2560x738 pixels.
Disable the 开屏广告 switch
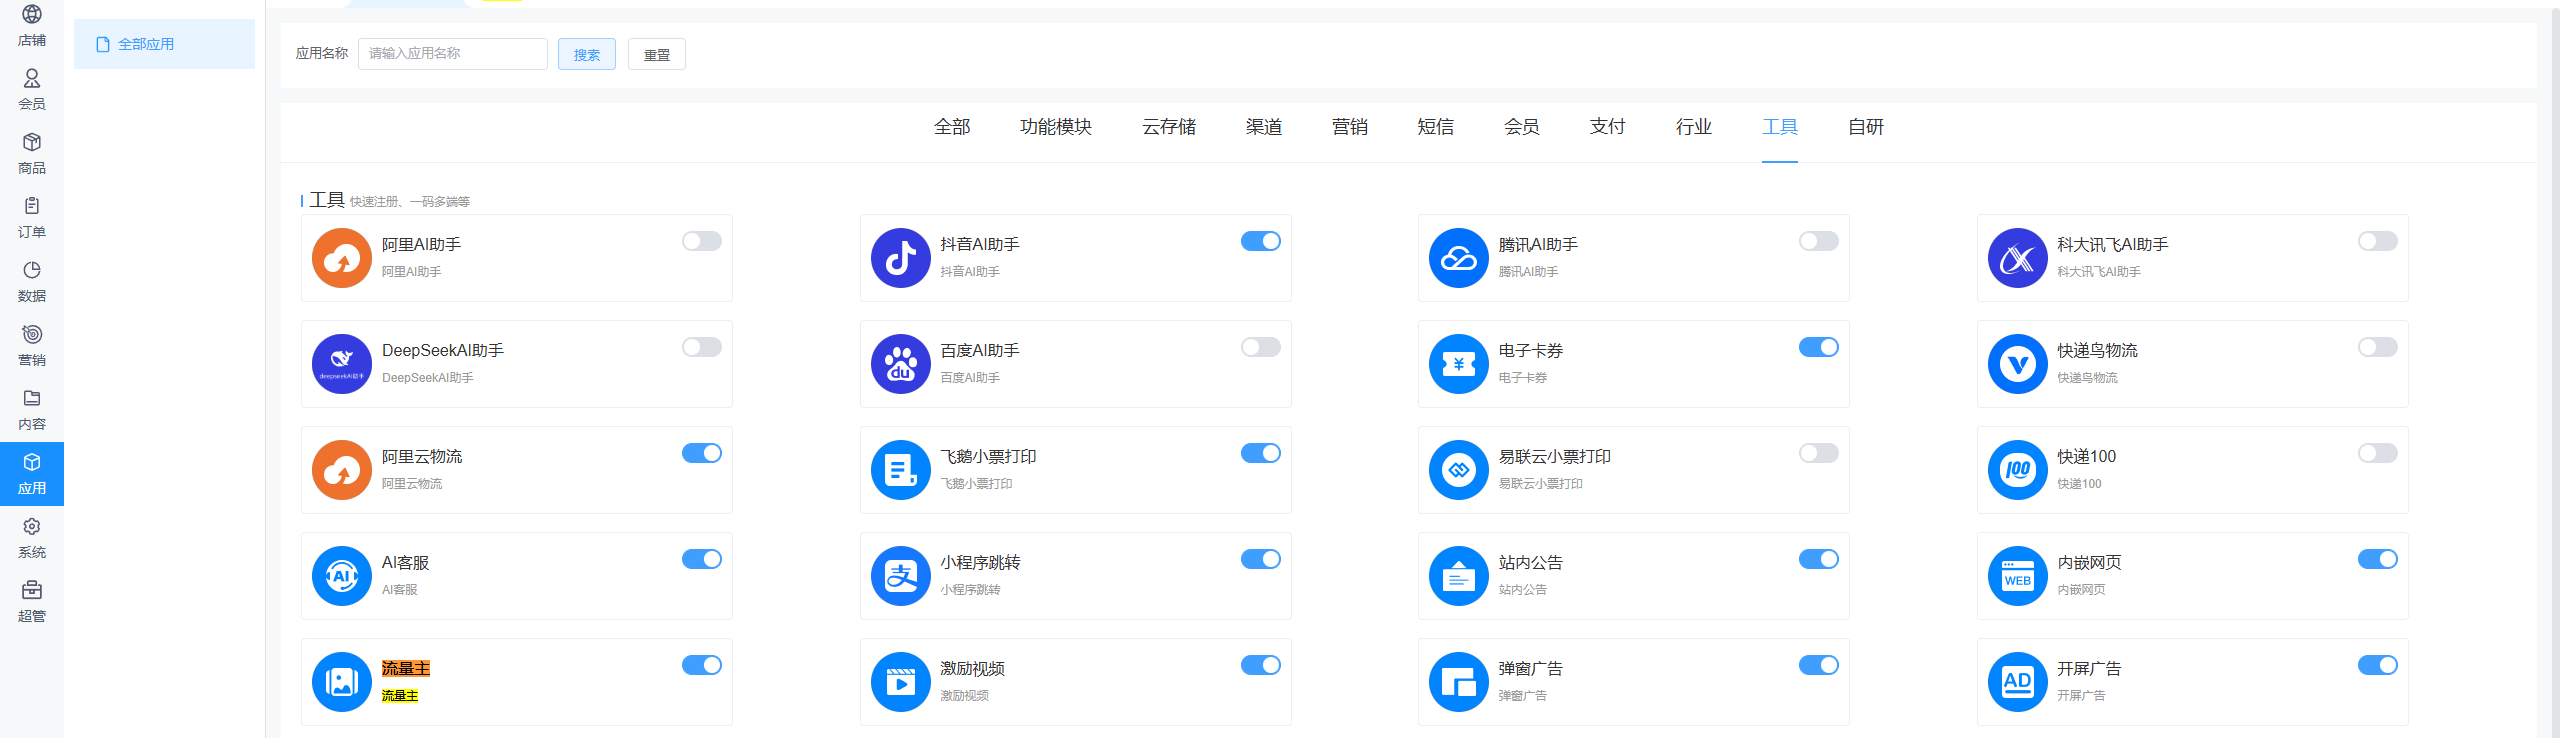[2378, 665]
